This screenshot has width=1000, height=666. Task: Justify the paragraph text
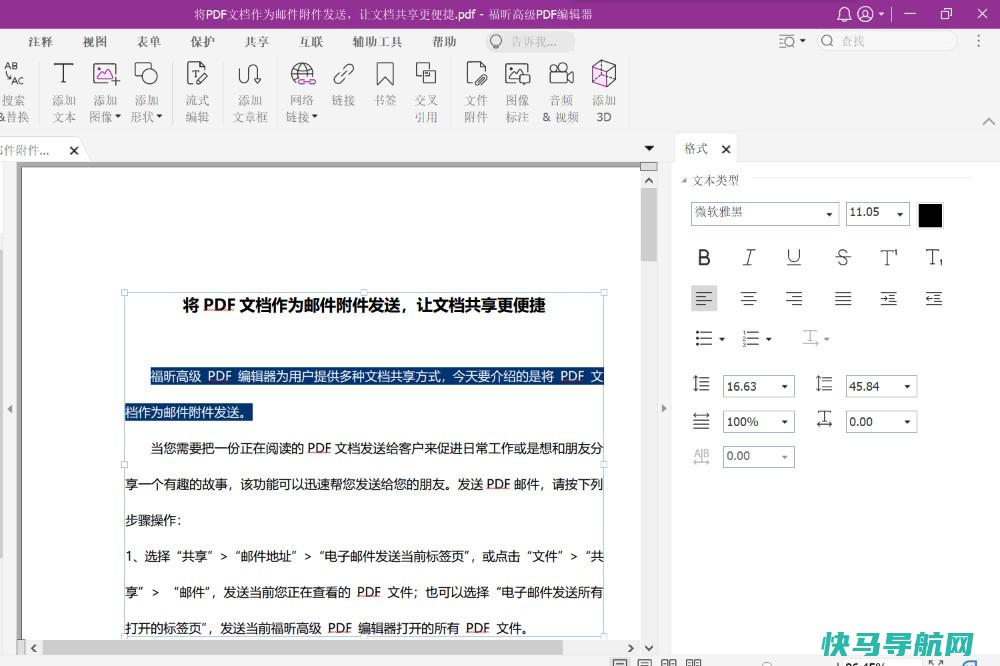tap(842, 298)
